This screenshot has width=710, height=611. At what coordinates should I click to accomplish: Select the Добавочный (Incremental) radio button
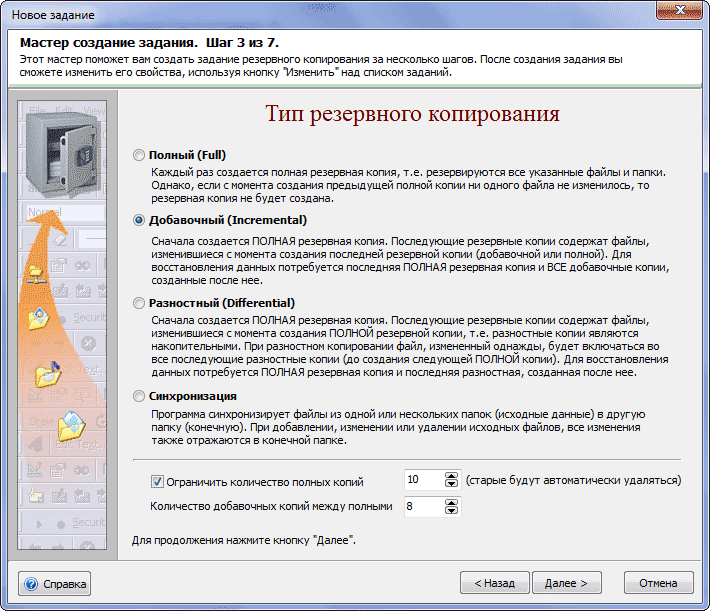click(x=139, y=221)
